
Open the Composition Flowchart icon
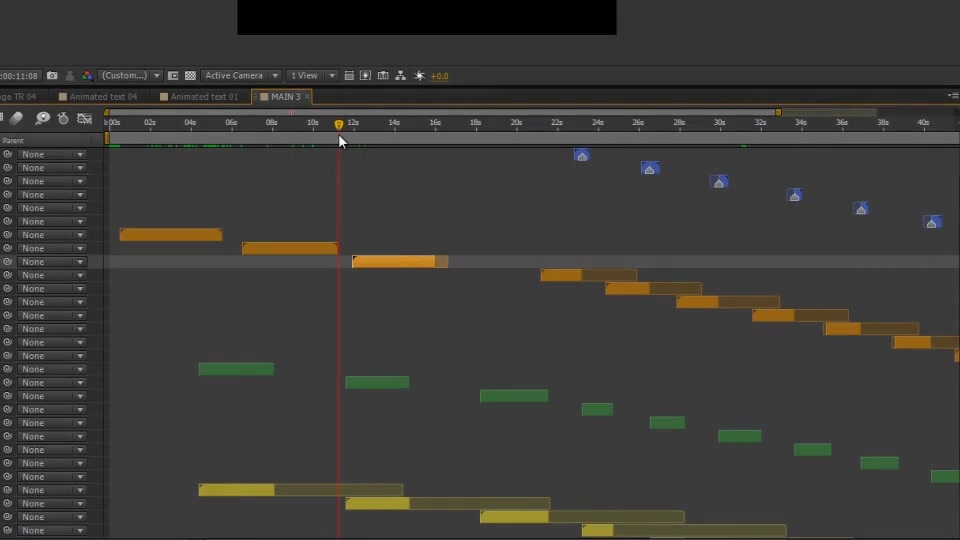click(x=400, y=75)
